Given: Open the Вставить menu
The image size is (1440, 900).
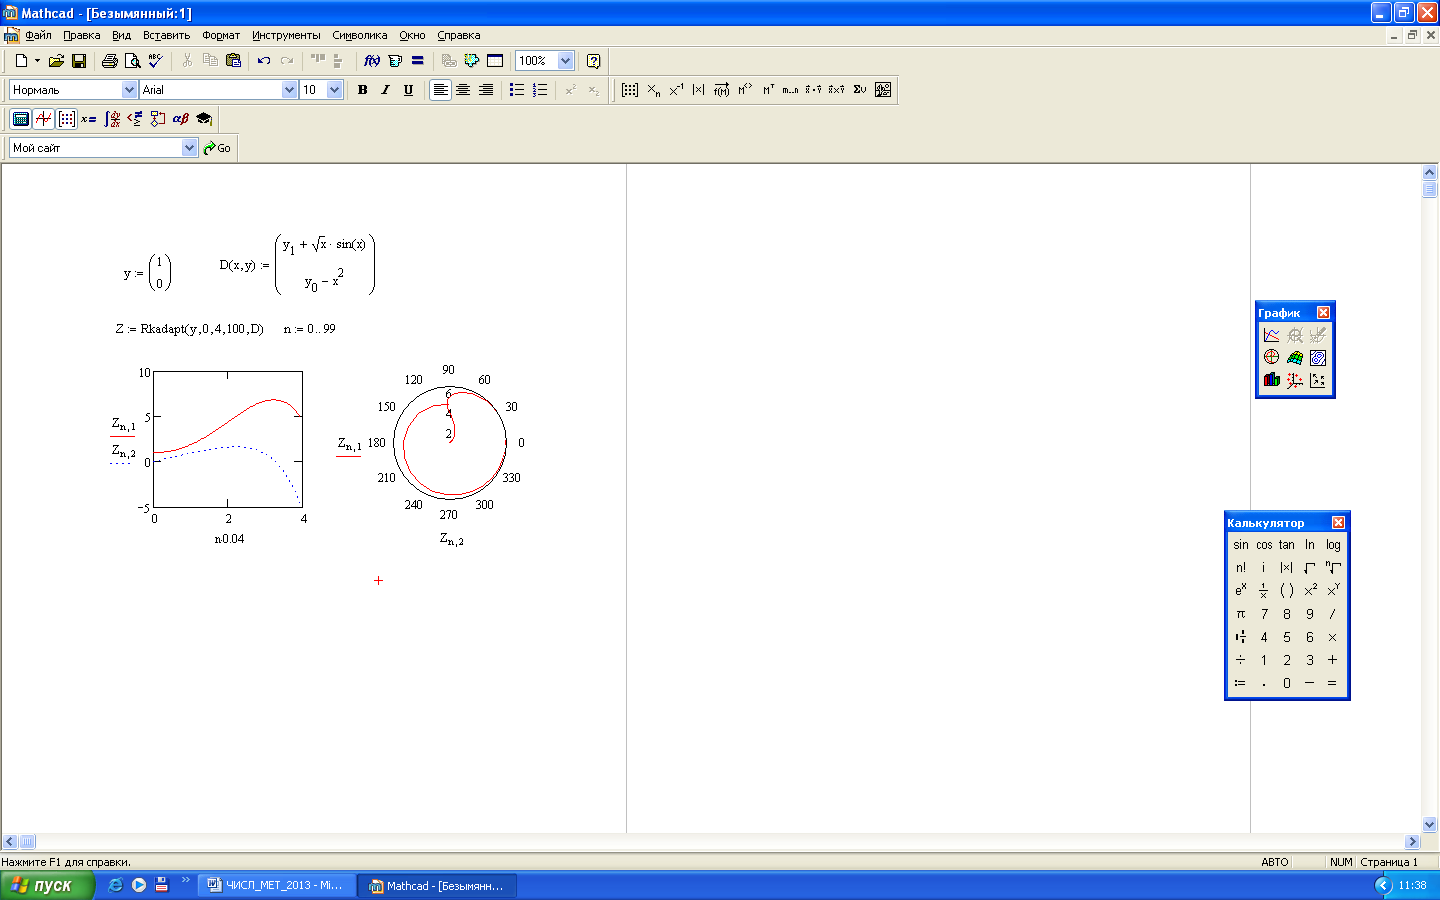Looking at the screenshot, I should pyautogui.click(x=166, y=35).
